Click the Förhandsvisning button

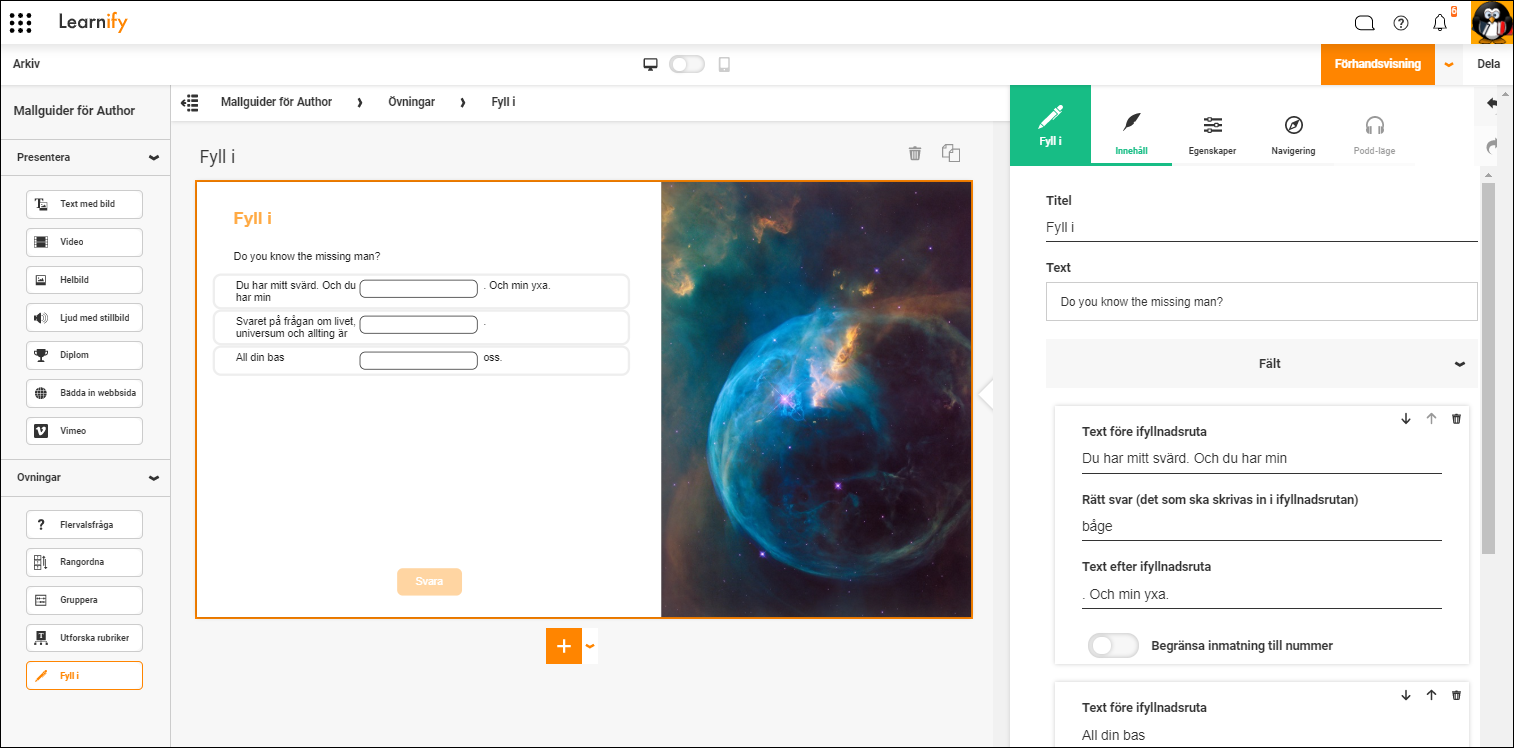click(x=1377, y=64)
